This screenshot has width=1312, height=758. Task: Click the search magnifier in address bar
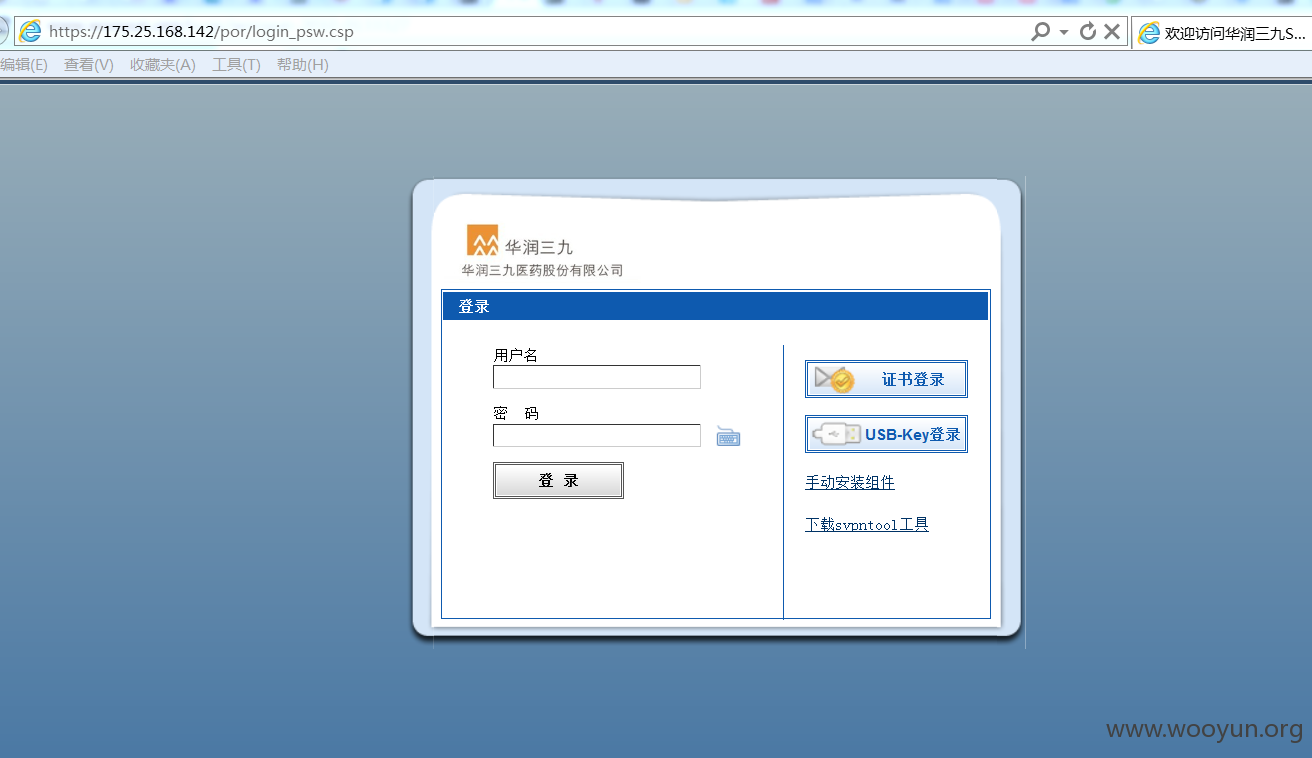coord(1040,32)
